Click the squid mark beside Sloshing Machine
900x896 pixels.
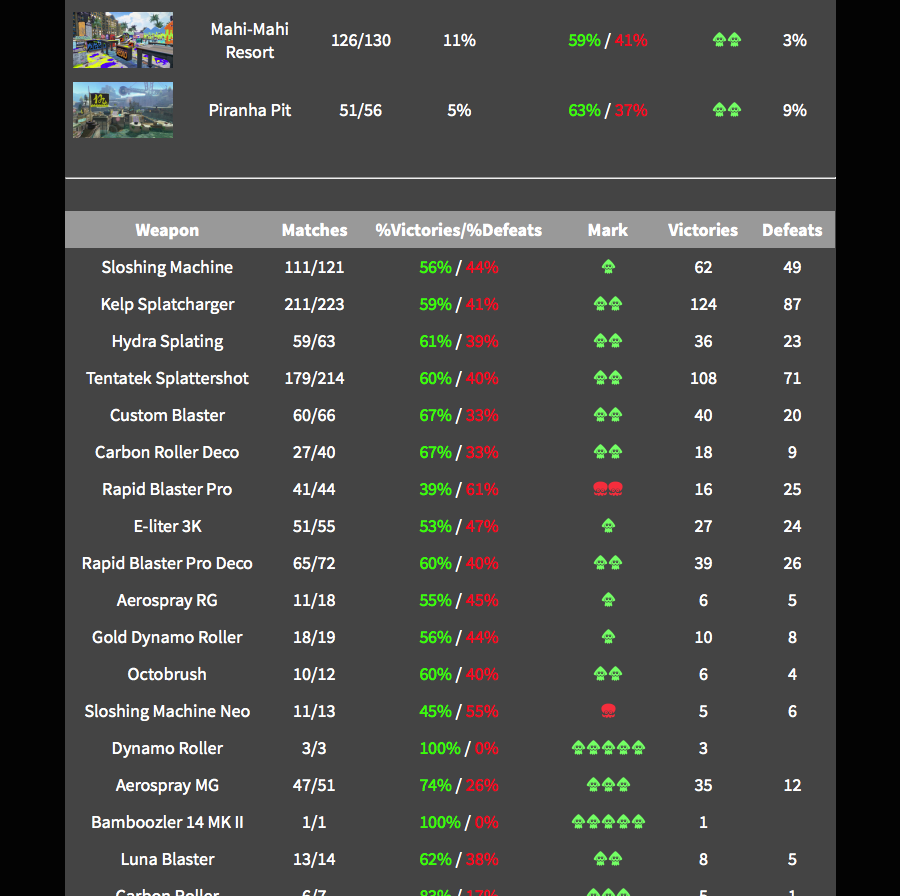coord(607,267)
